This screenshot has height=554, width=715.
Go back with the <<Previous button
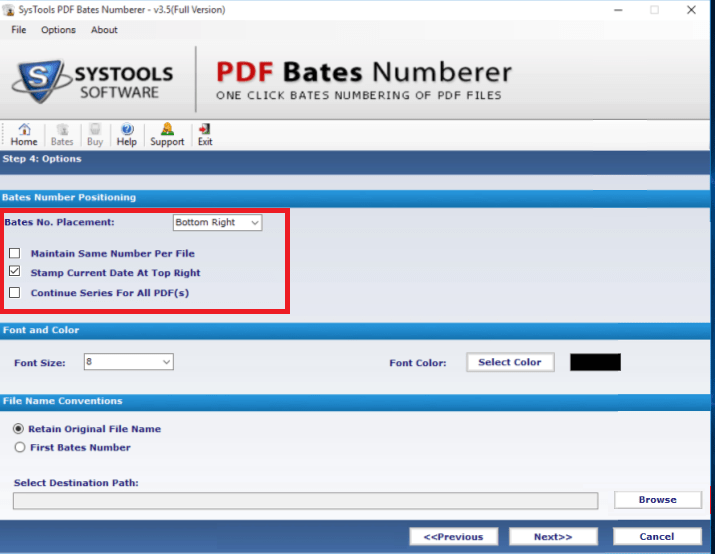coord(454,537)
